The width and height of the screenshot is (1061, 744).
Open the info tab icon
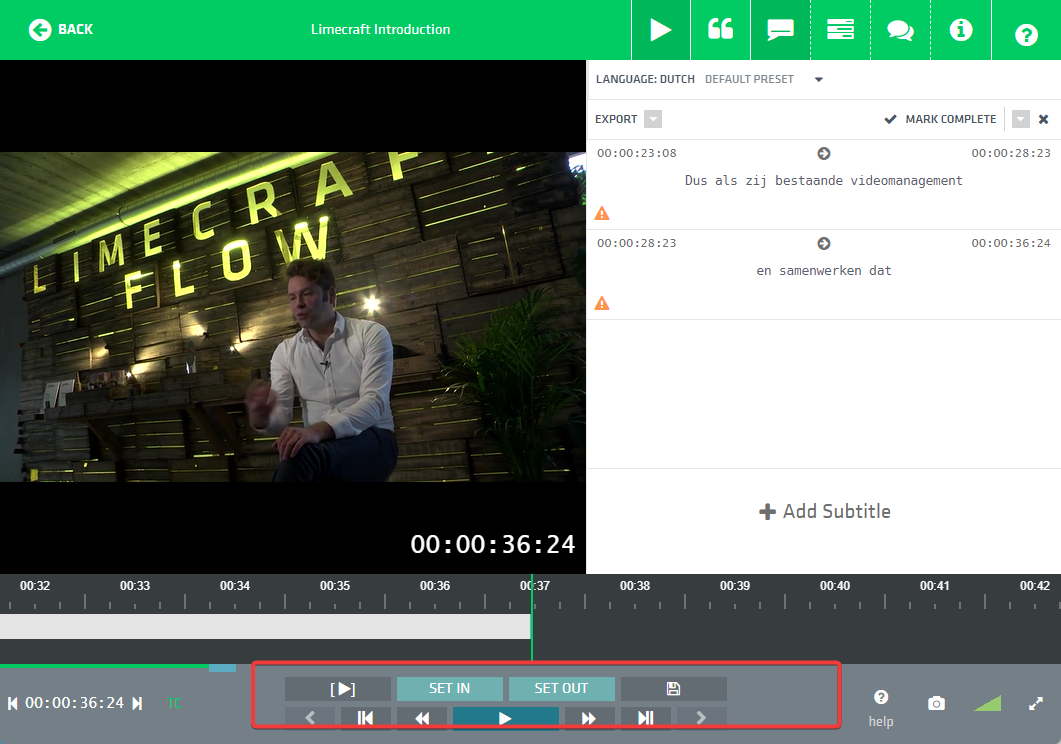click(x=961, y=30)
